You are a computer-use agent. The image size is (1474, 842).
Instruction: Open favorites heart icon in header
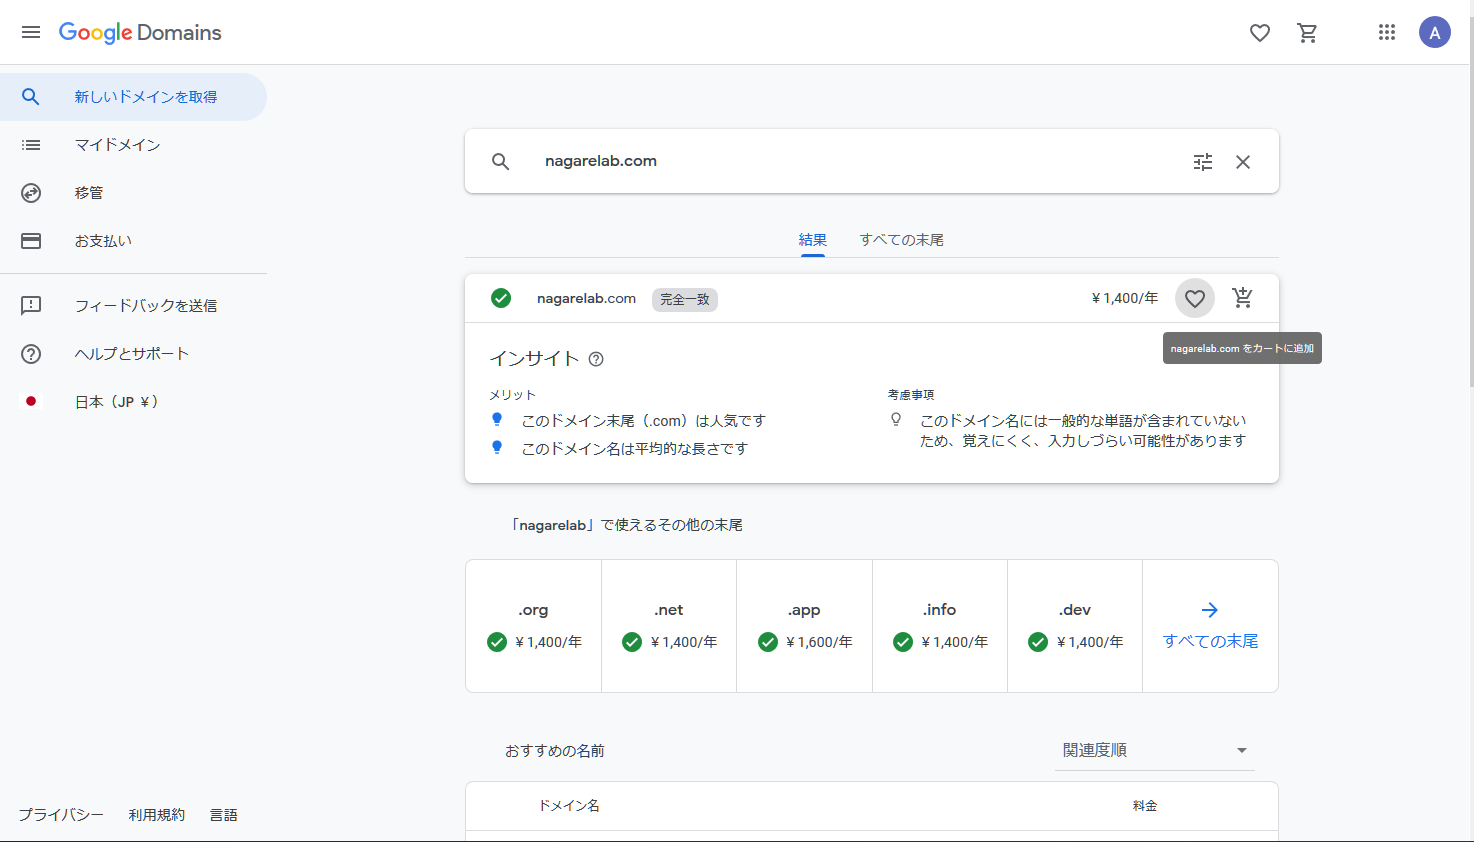(x=1260, y=33)
